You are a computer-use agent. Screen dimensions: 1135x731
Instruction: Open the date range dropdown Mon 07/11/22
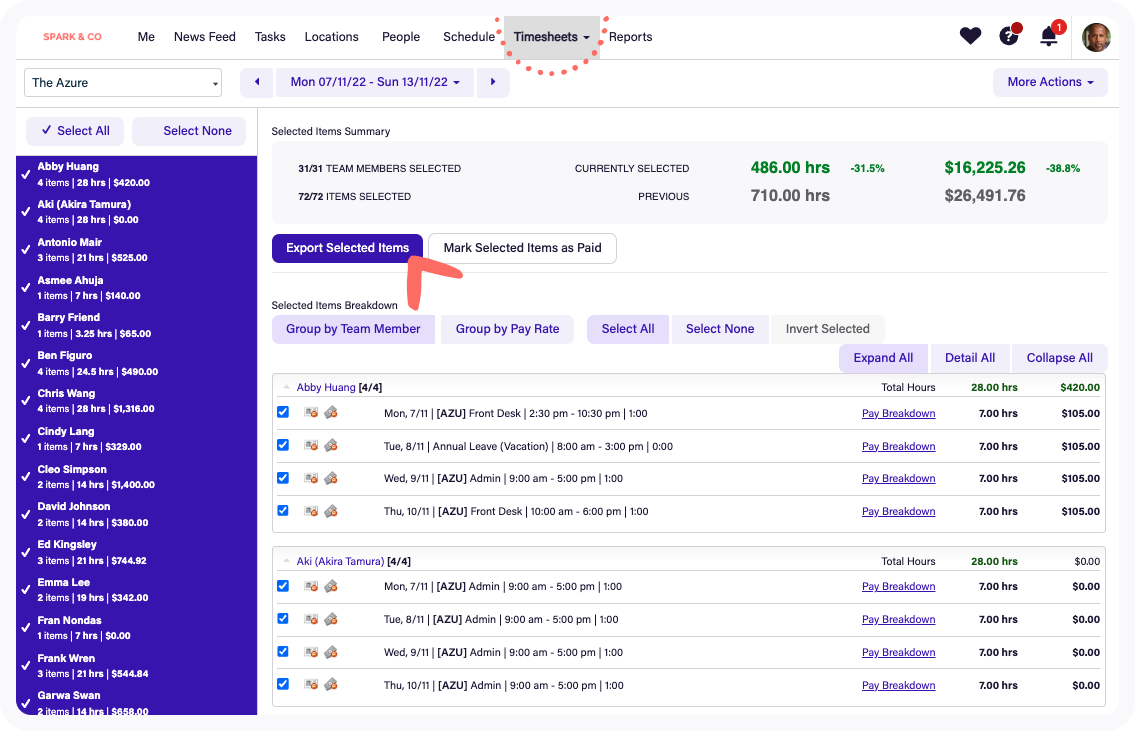click(x=375, y=83)
